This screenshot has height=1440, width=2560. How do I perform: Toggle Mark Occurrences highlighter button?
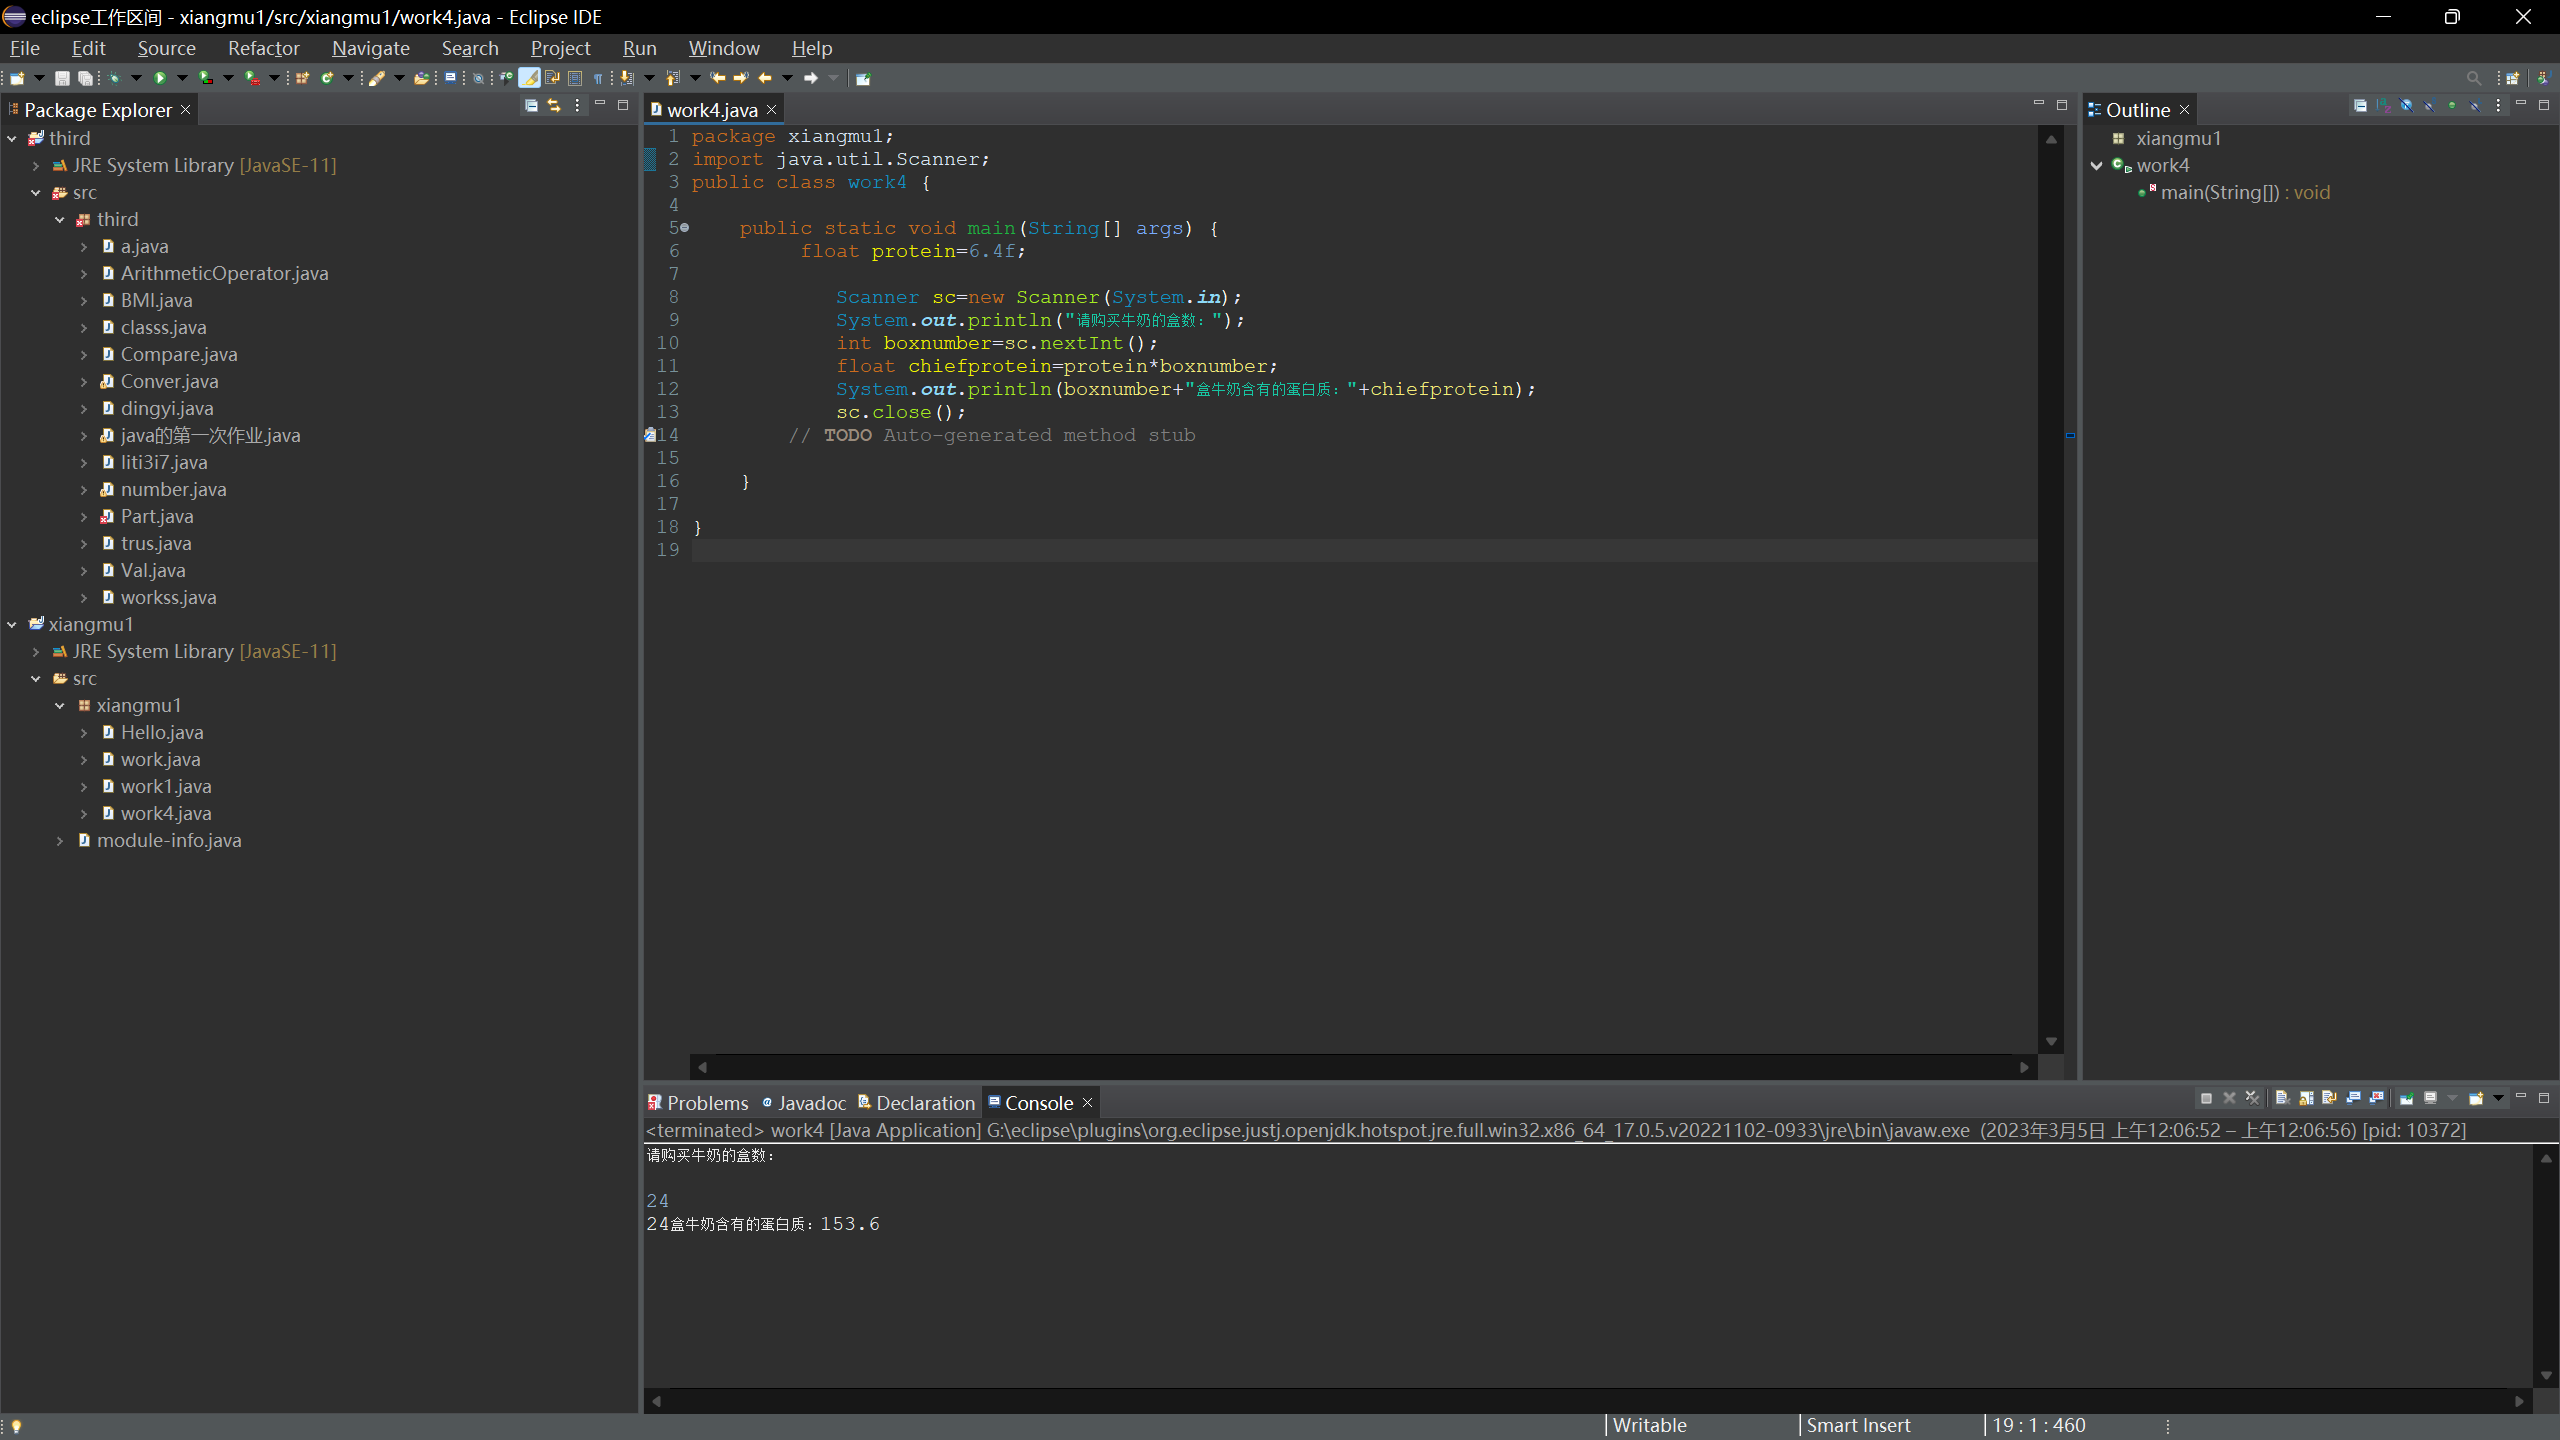pos(529,78)
